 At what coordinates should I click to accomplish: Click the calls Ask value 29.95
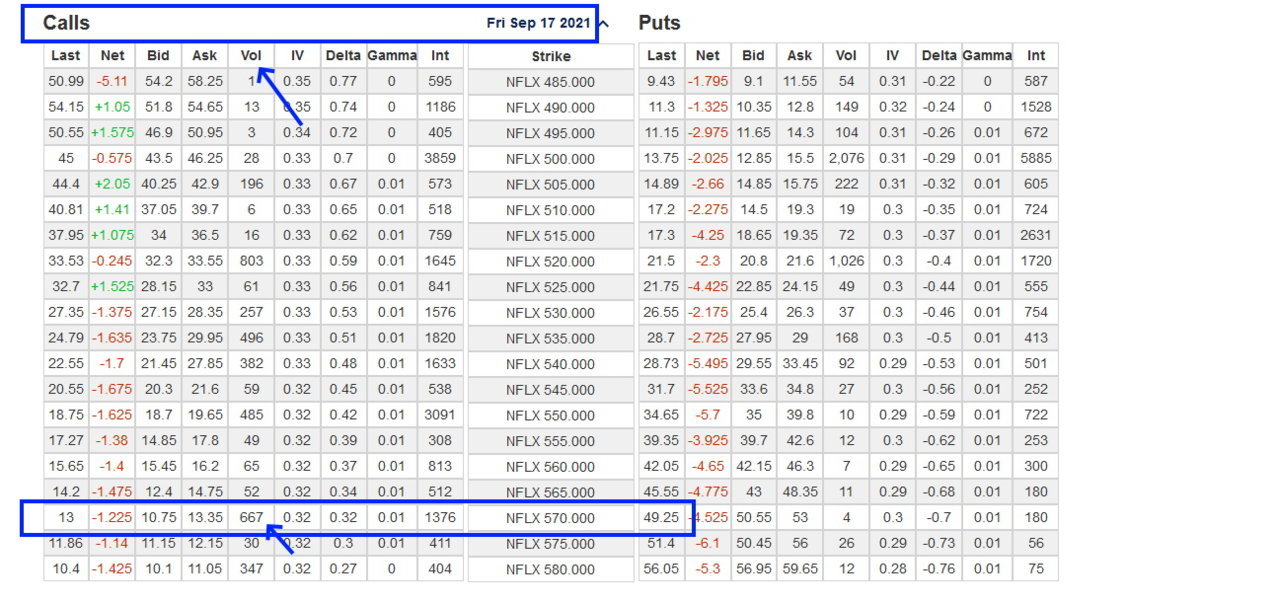[x=204, y=338]
